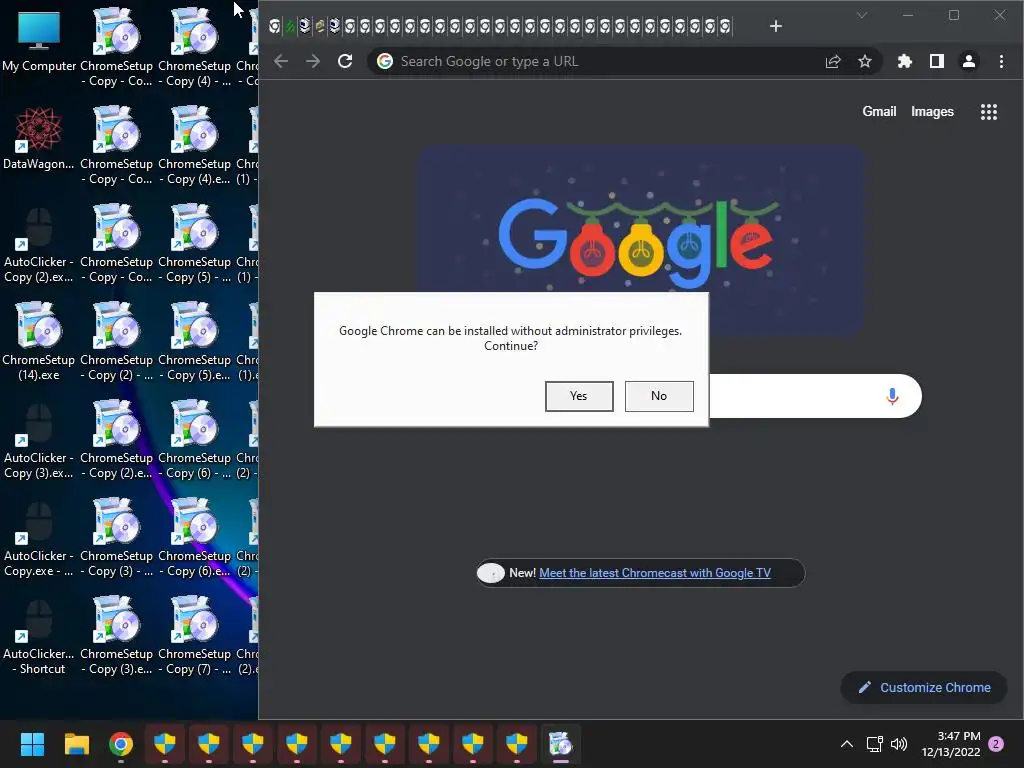Switch to Google Chrome on taskbar

tap(121, 744)
